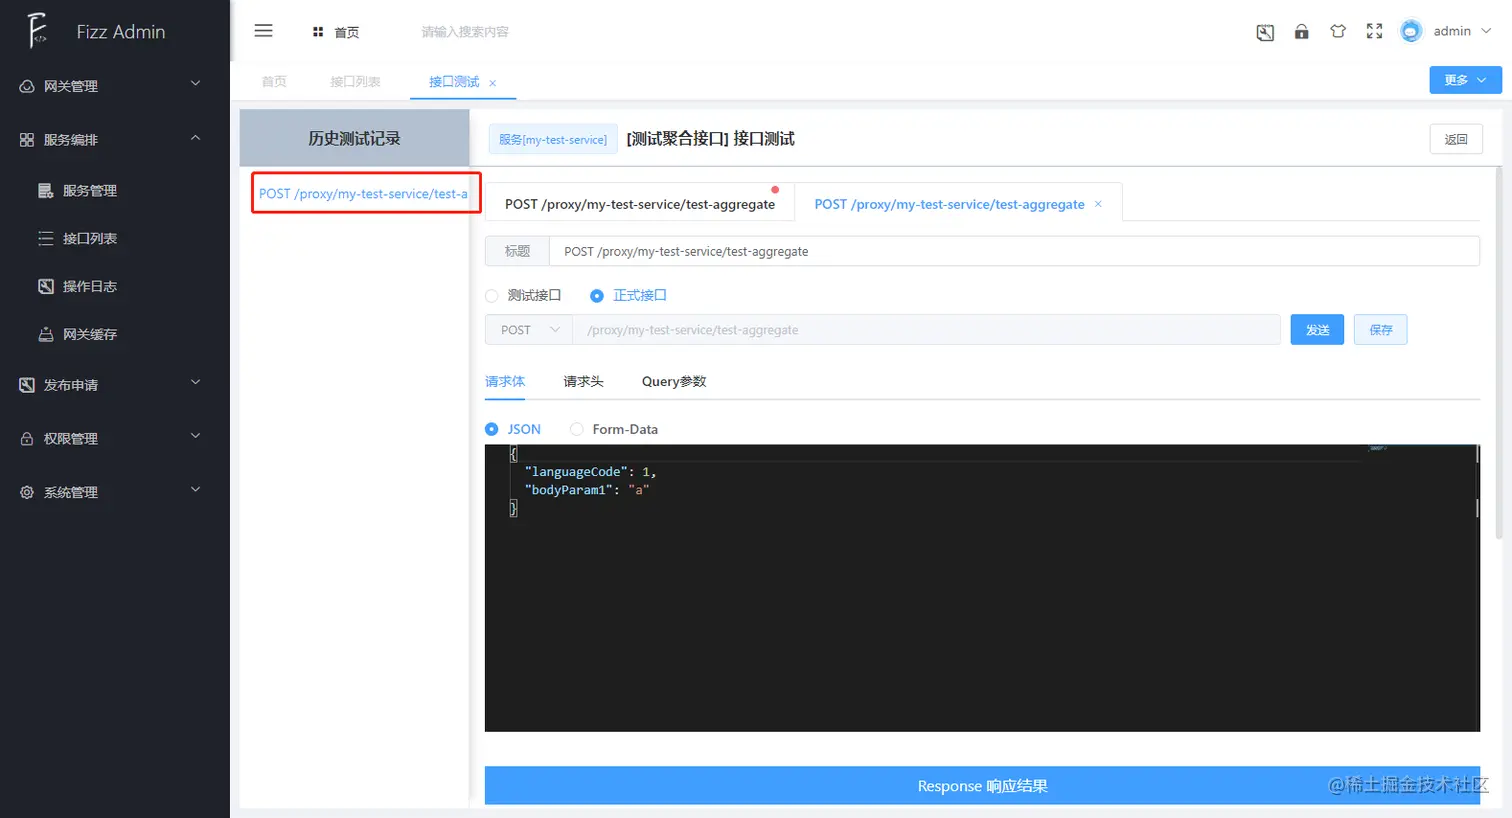Click the edit note icon in header
Viewport: 1512px width, 818px height.
[1265, 32]
